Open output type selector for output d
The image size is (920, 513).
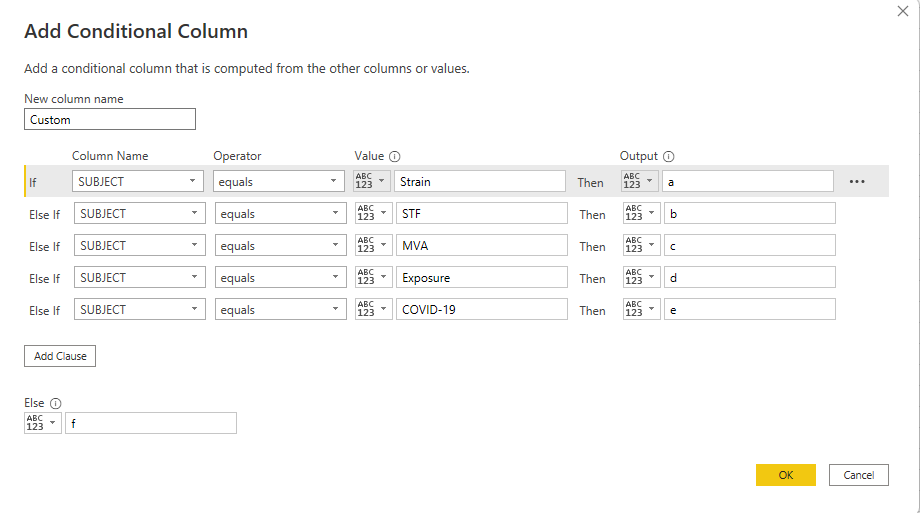point(642,277)
